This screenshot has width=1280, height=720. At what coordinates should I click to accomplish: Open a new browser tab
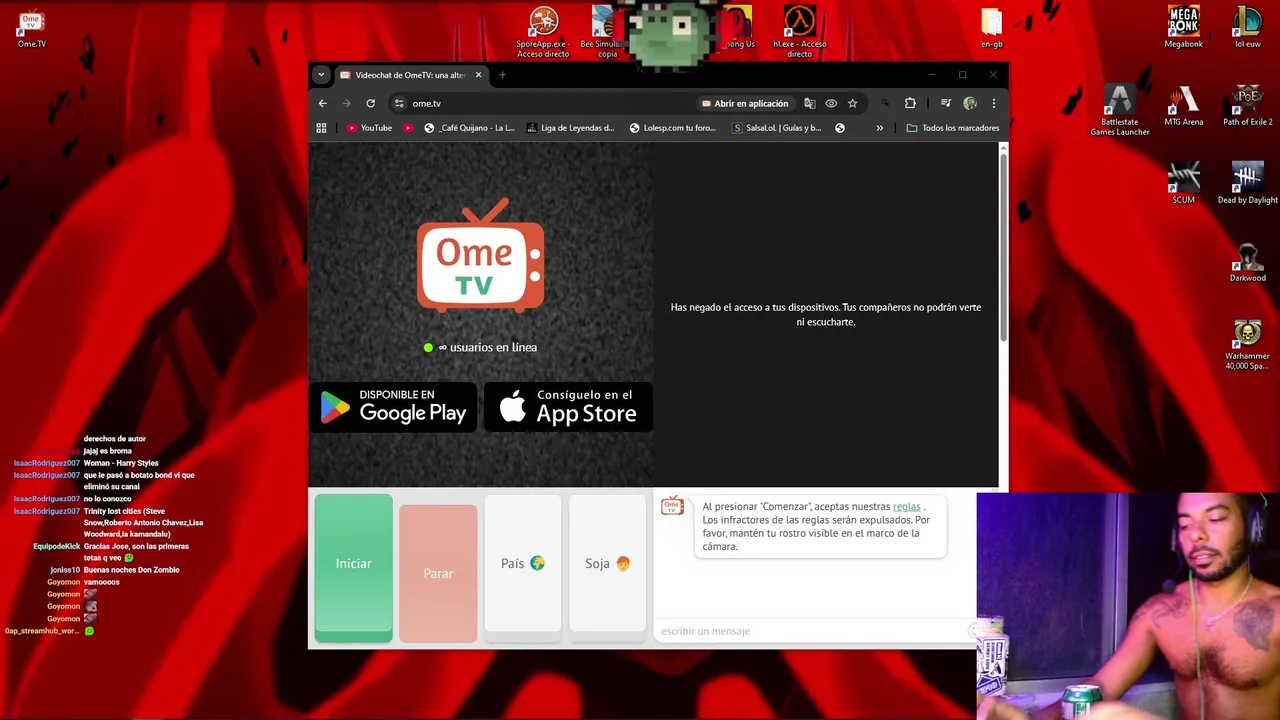[502, 75]
